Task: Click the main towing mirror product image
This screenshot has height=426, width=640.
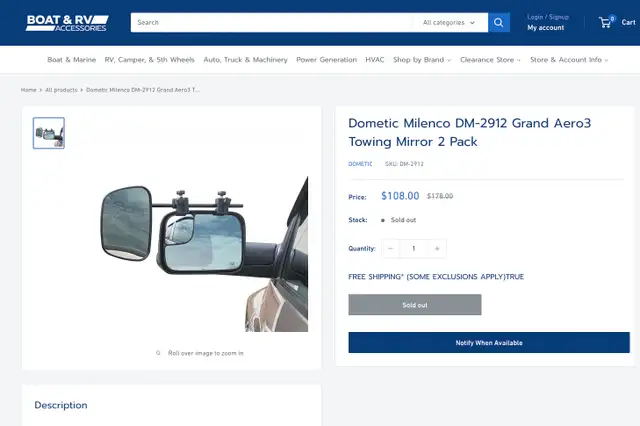Action: coord(204,254)
